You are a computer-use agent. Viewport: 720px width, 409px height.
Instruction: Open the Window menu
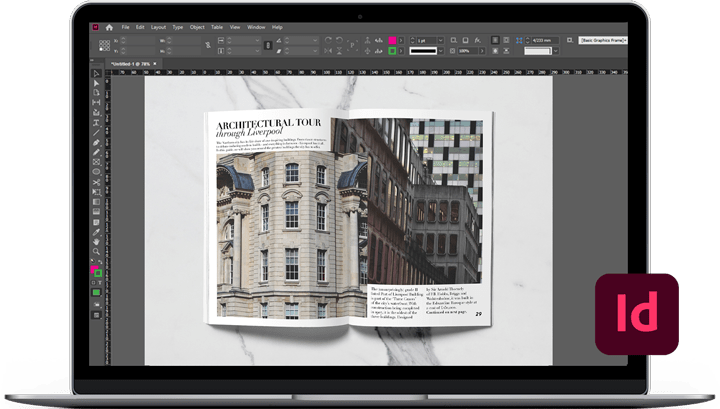click(x=256, y=27)
